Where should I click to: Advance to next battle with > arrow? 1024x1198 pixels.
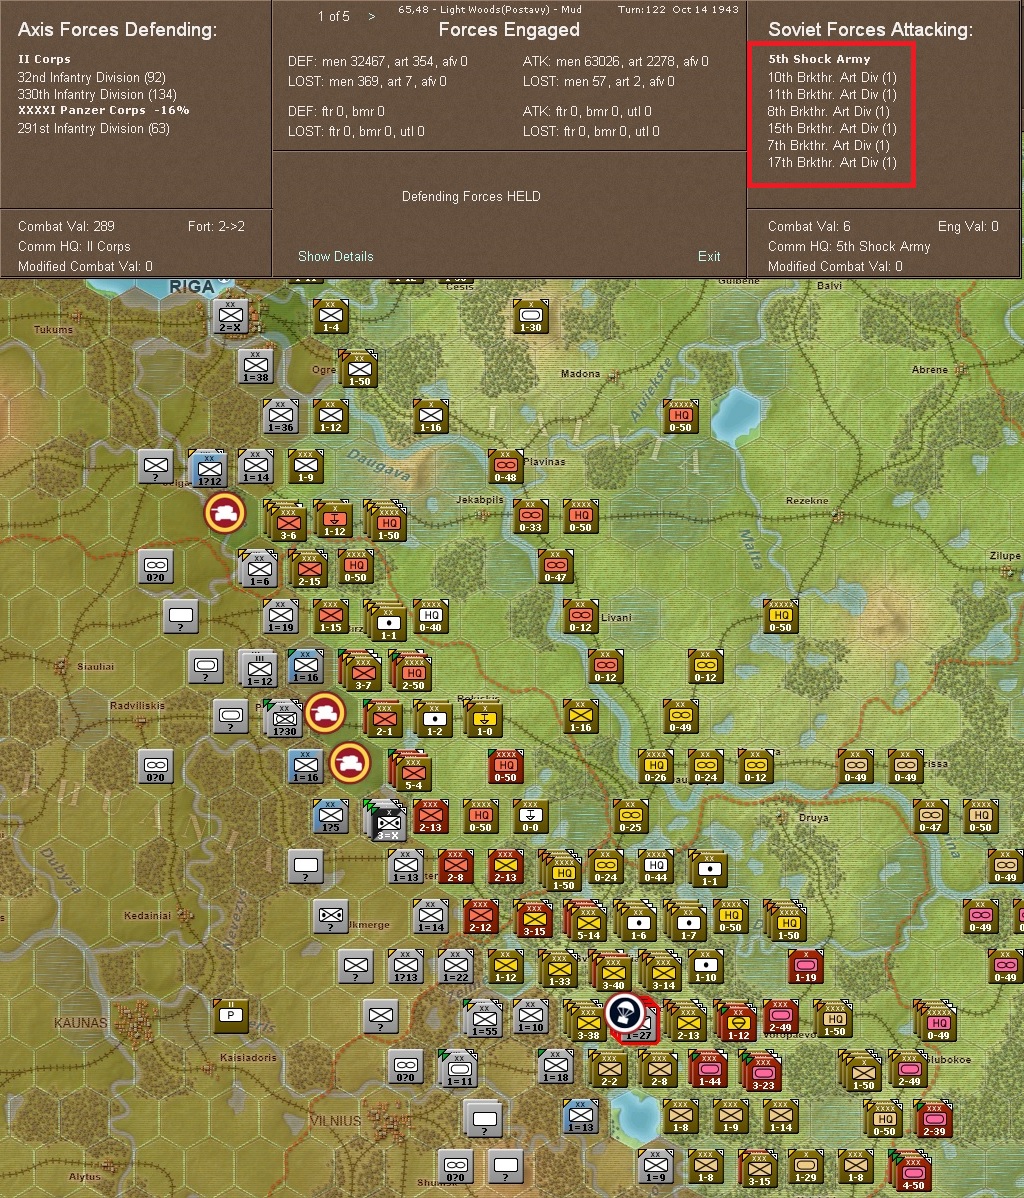click(371, 16)
